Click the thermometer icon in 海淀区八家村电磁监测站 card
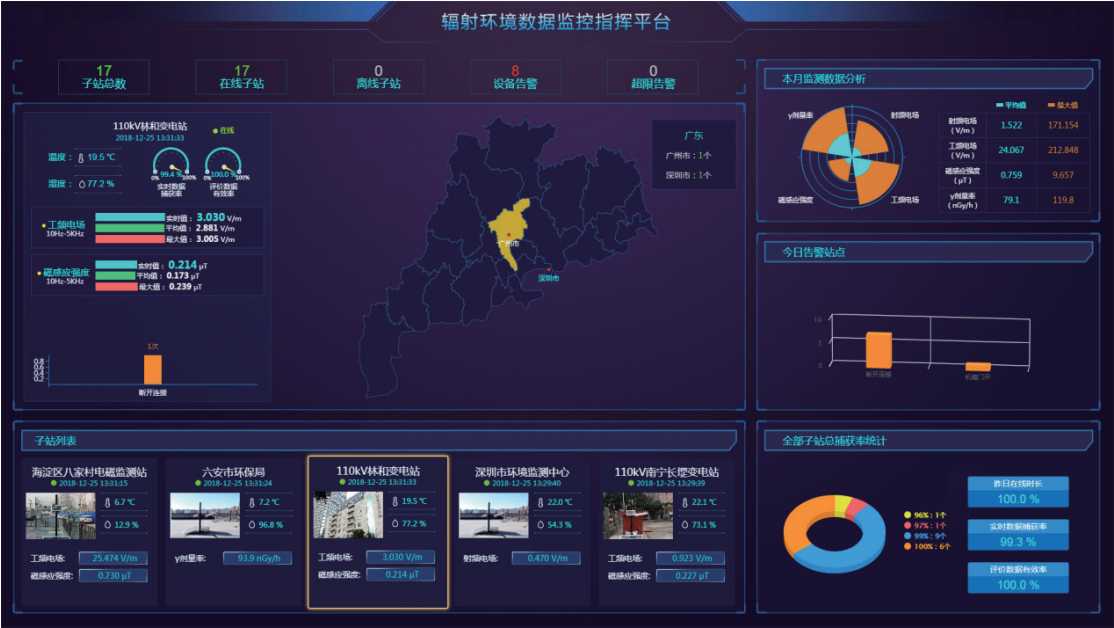The image size is (1114, 628). pyautogui.click(x=109, y=502)
